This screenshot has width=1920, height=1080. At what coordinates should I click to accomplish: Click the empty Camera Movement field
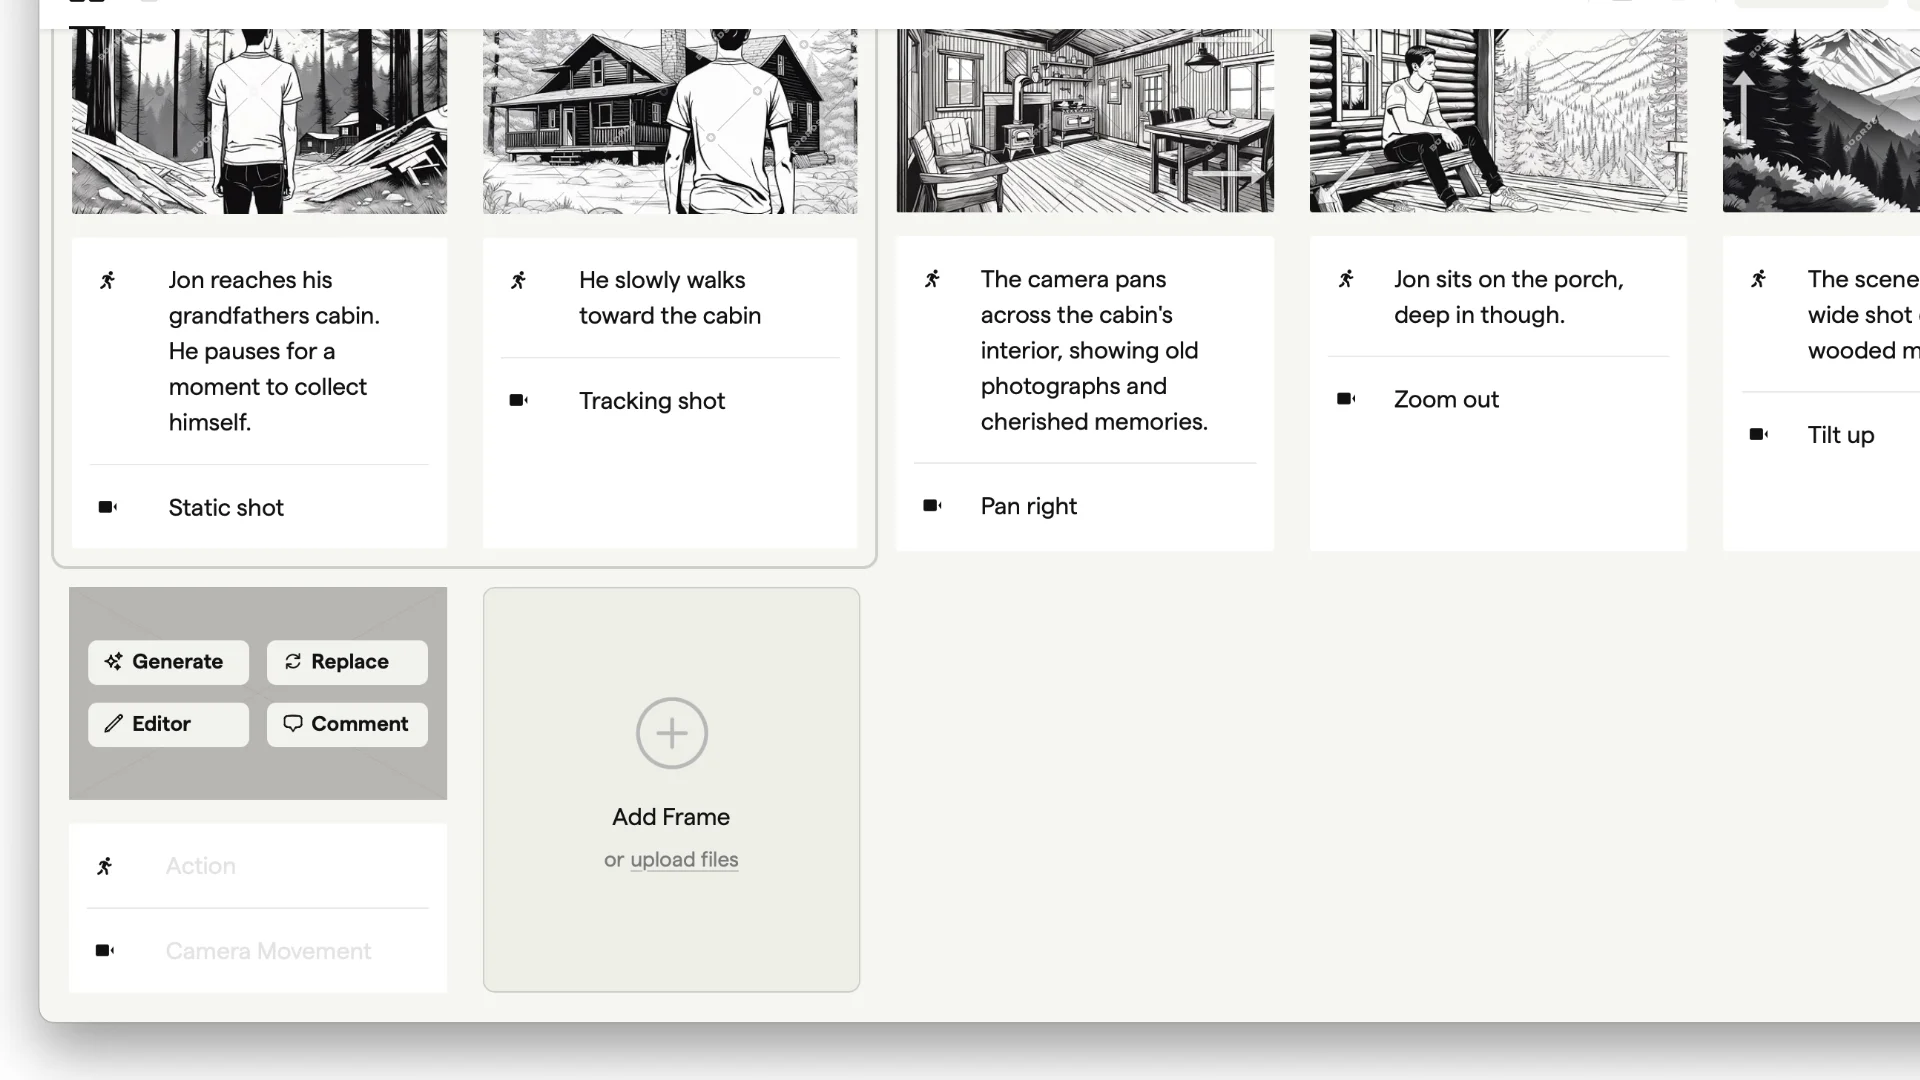(x=290, y=951)
